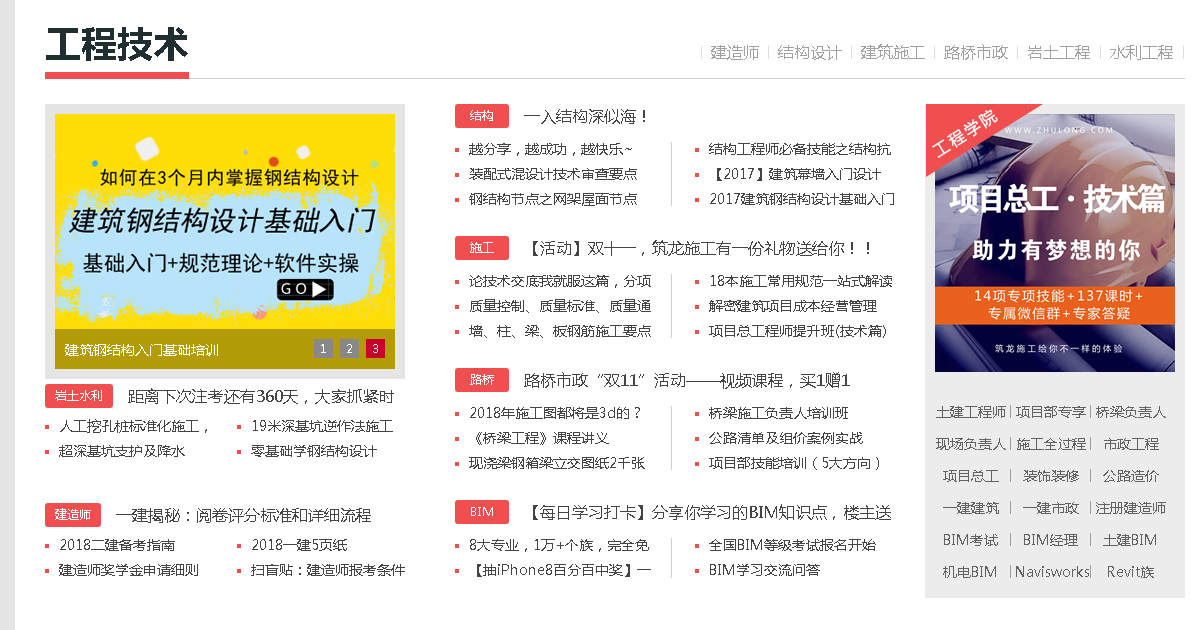Open headline 一建揭秘：阅卷评分标准

[243, 516]
